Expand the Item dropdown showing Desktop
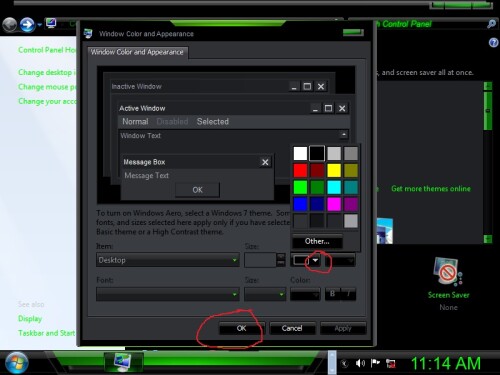The height and width of the screenshot is (375, 500). [x=168, y=260]
